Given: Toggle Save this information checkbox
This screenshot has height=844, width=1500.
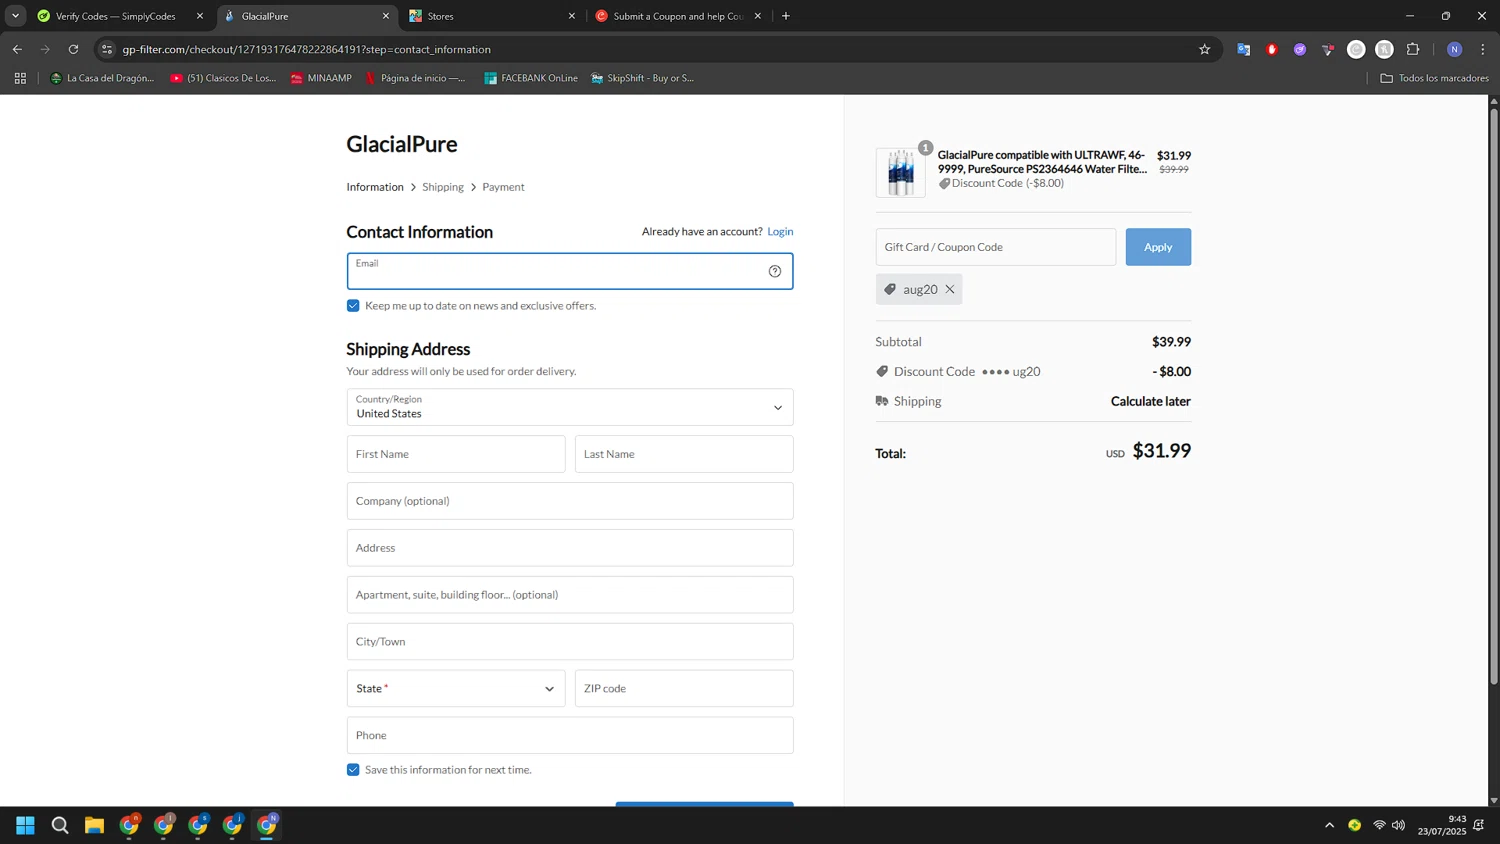Looking at the screenshot, I should pyautogui.click(x=353, y=770).
